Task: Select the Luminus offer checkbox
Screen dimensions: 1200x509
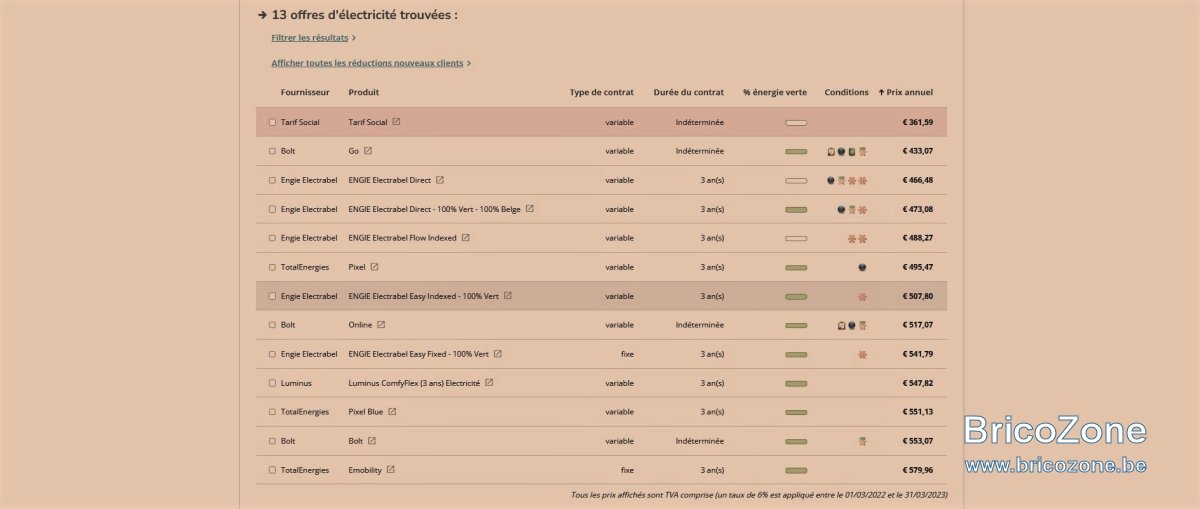Action: (272, 383)
